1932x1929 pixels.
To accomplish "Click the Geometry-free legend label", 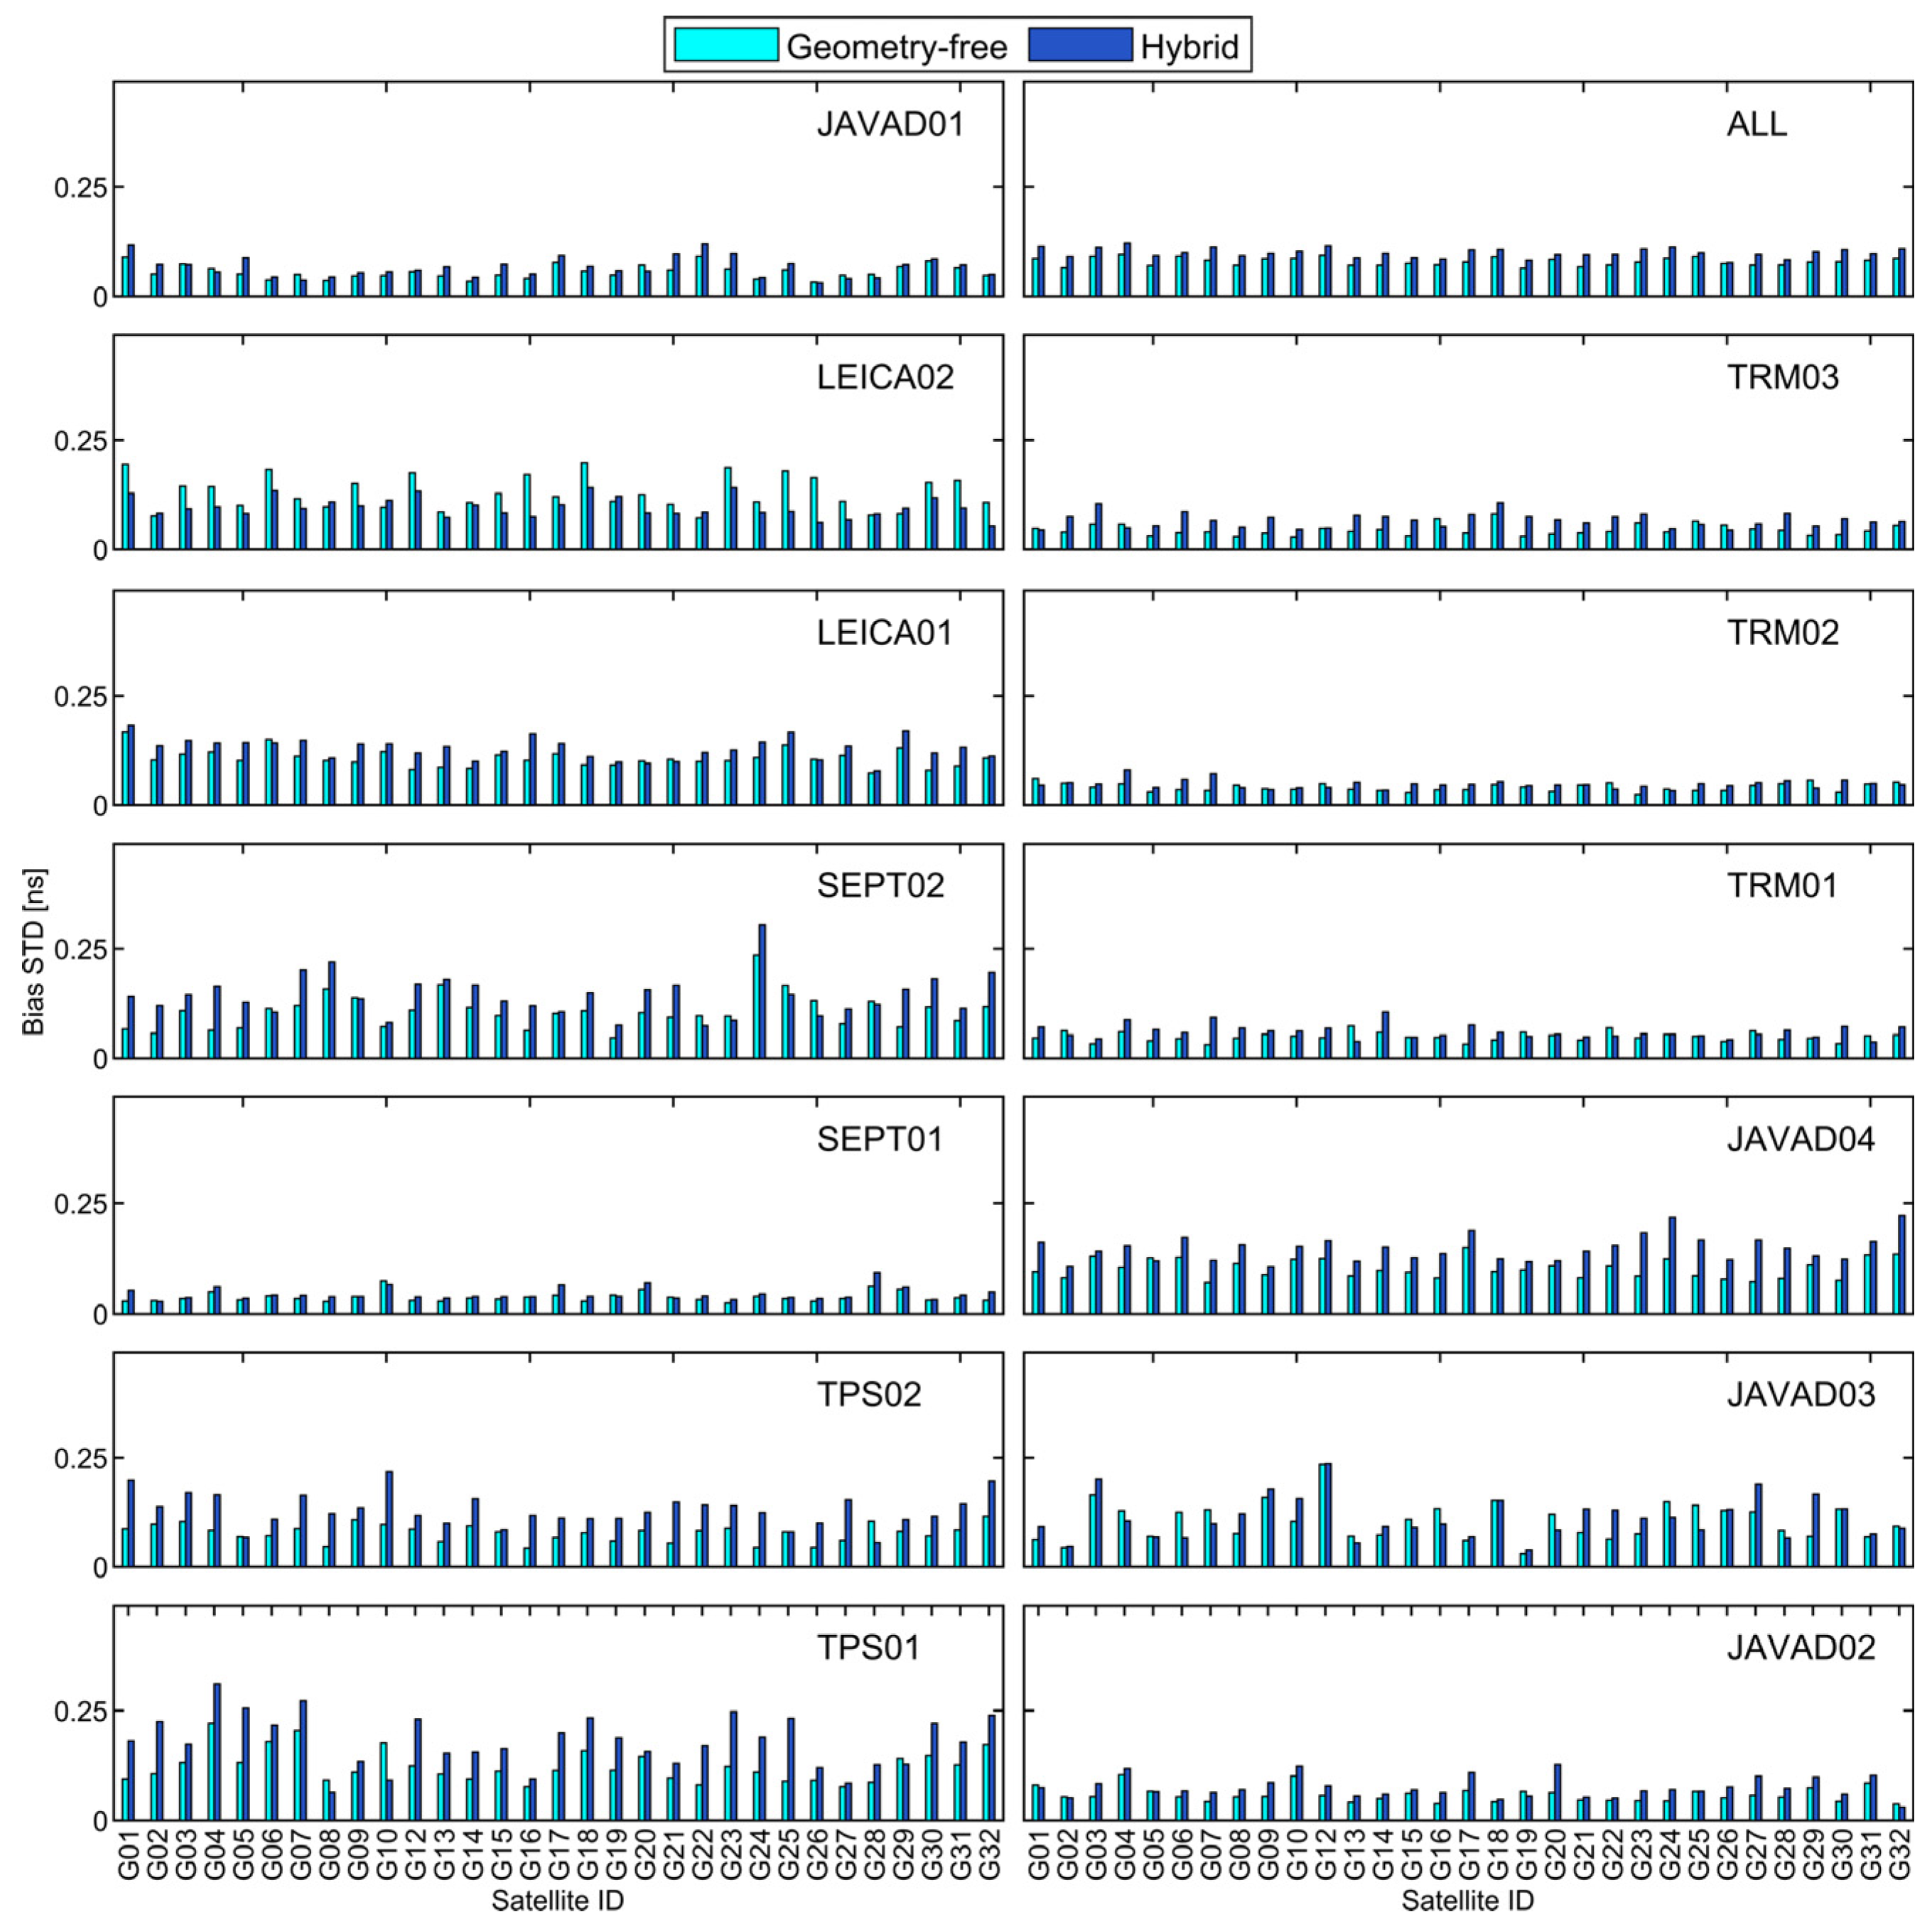I will [x=896, y=46].
